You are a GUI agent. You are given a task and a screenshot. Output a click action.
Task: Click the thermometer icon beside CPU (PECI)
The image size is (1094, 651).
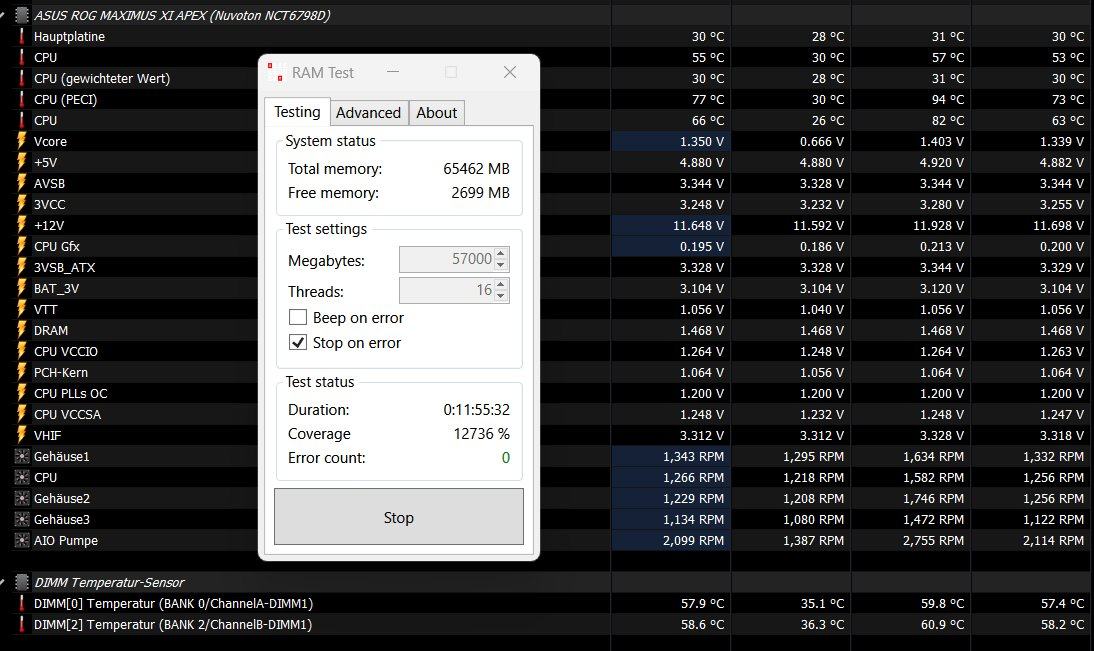22,99
